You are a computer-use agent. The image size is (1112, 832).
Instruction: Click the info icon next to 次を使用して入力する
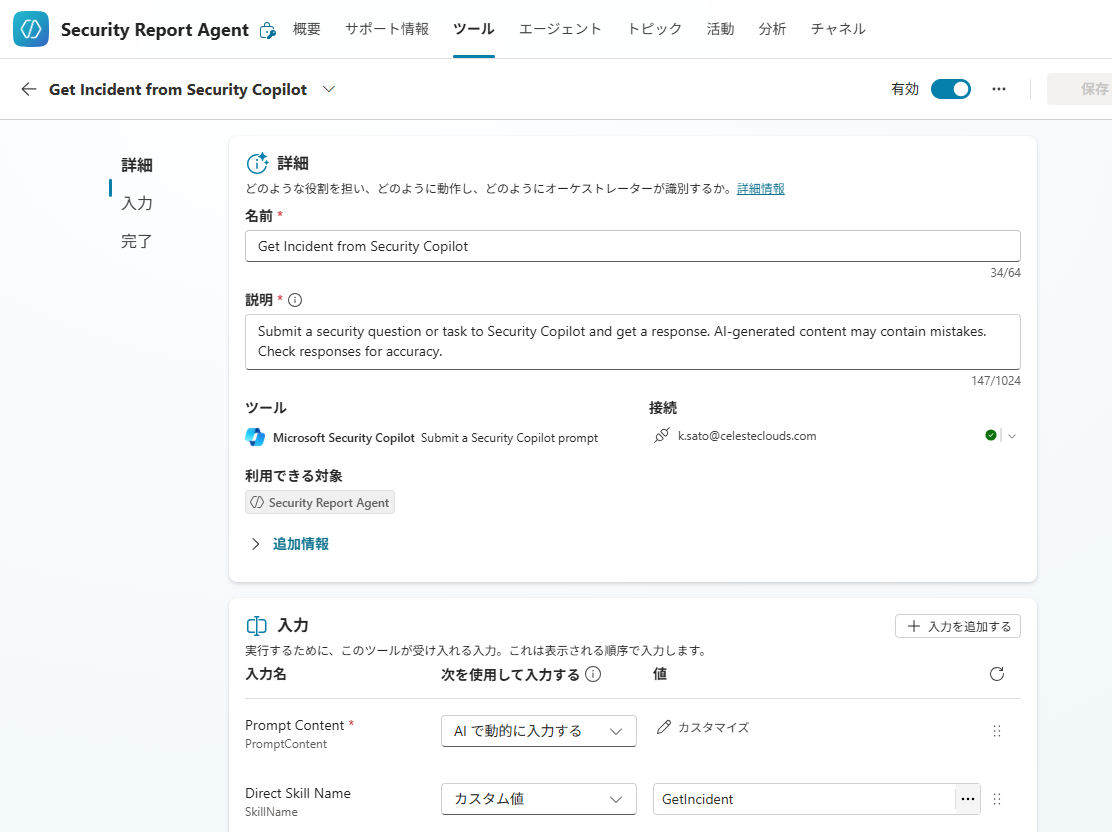coord(593,675)
